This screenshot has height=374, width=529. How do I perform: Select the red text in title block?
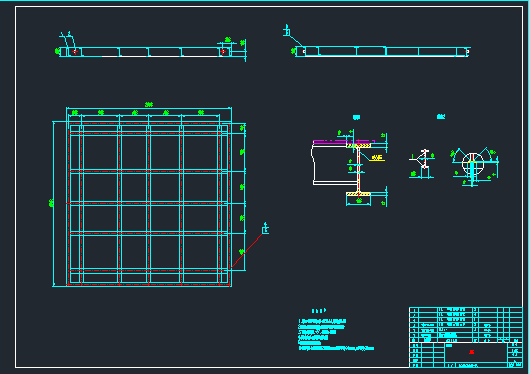472,352
